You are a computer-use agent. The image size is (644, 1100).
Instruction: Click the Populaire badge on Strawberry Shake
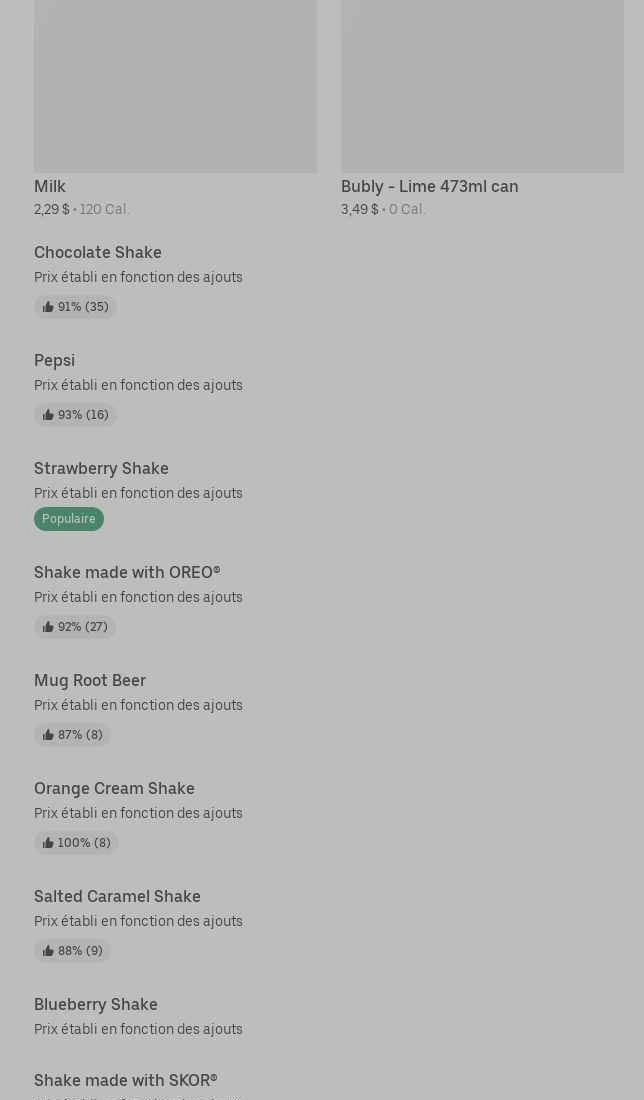pos(69,519)
